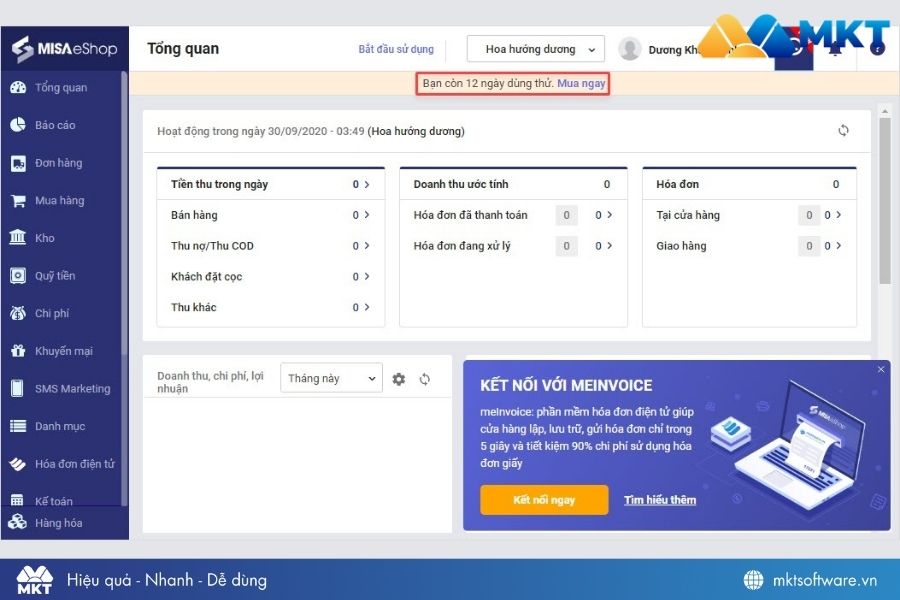Image resolution: width=900 pixels, height=600 pixels.
Task: Click main content vertical scrollbar
Action: (x=885, y=201)
